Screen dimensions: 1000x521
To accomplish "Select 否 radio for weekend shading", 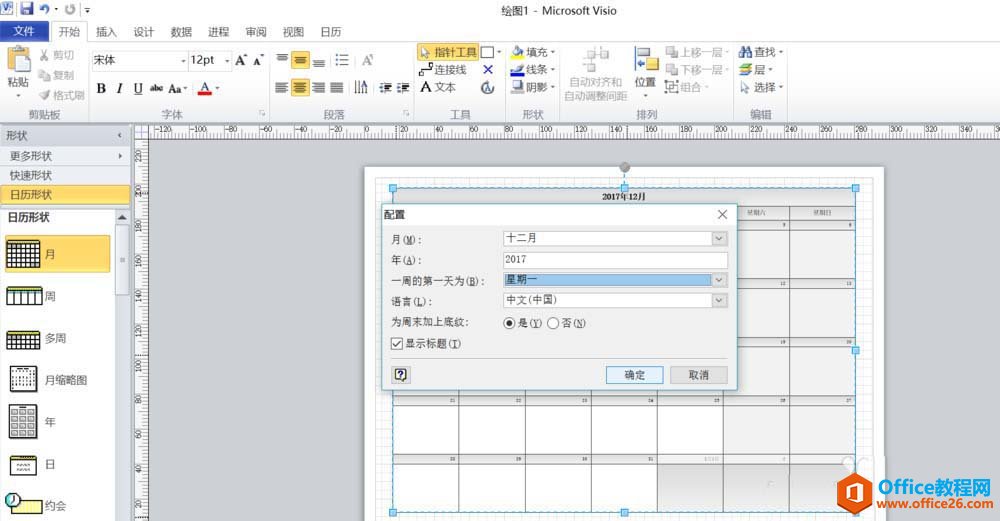I will [x=553, y=323].
